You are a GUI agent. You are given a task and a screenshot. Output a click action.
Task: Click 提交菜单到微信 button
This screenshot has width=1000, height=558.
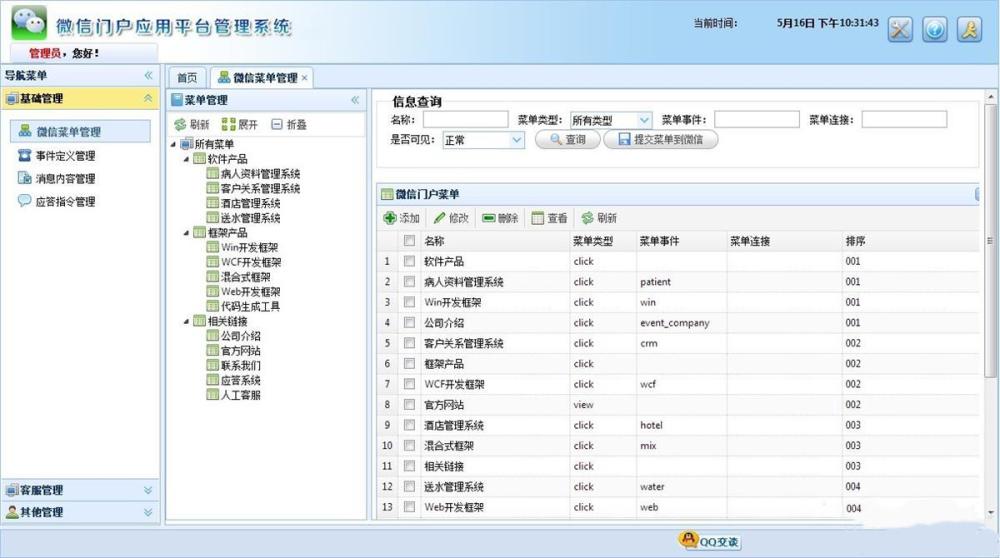click(660, 139)
